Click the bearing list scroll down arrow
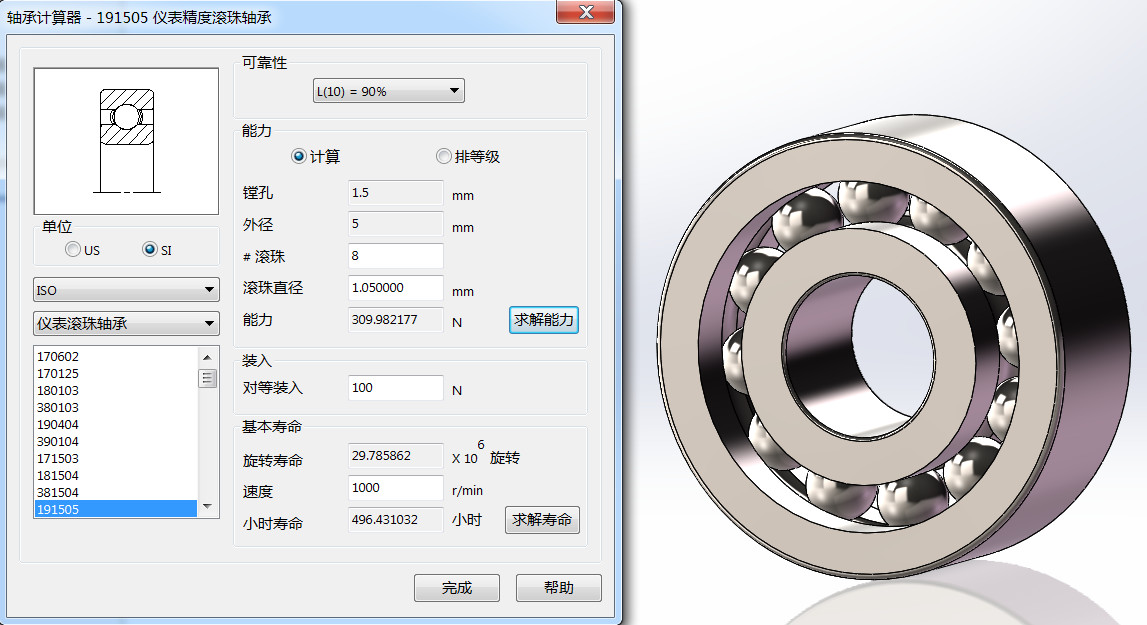 coord(208,506)
